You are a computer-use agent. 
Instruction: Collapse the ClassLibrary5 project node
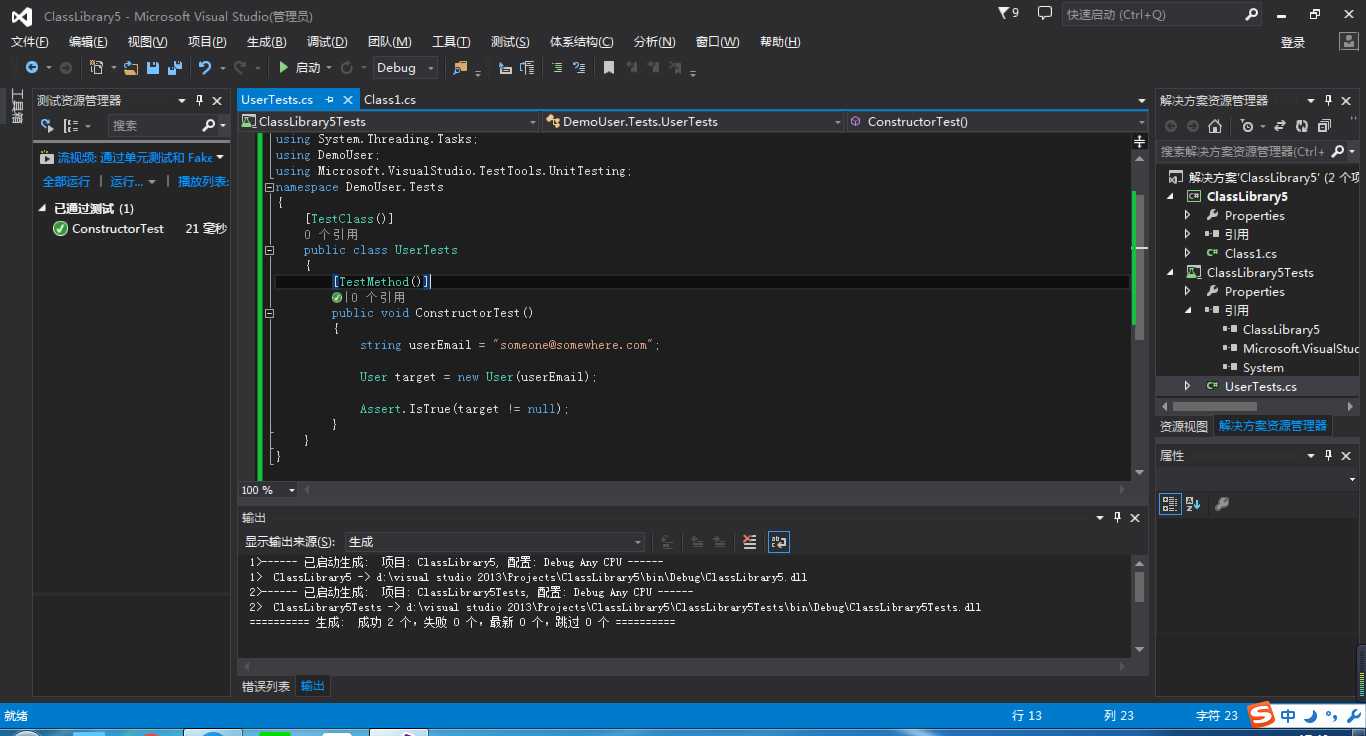[1170, 197]
